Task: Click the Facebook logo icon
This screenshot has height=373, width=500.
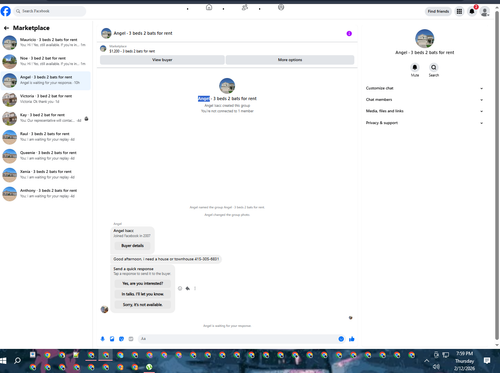Action: (6, 11)
